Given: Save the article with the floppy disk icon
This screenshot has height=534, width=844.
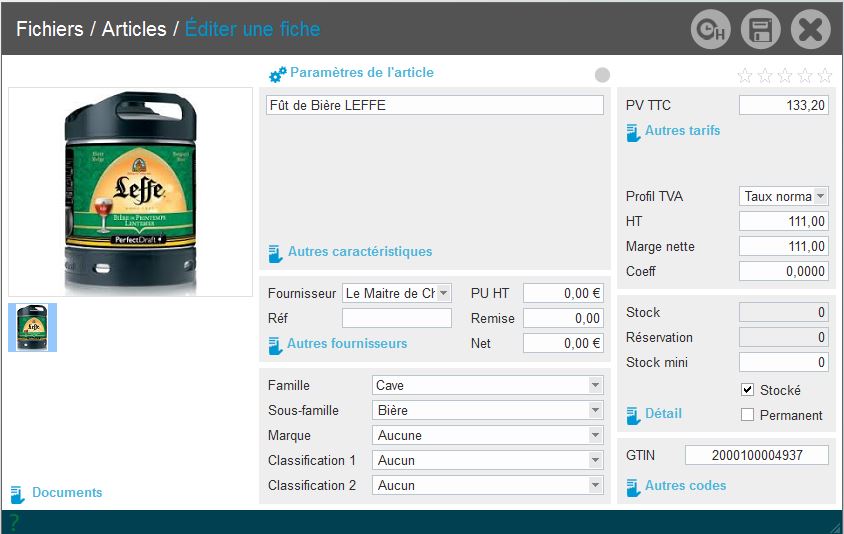Looking at the screenshot, I should tap(761, 30).
